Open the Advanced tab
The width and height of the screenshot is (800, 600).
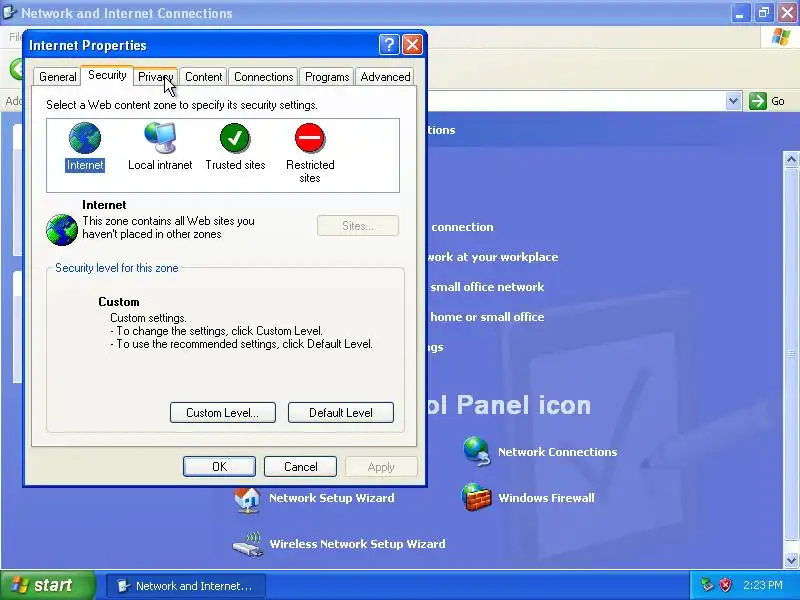tap(385, 77)
